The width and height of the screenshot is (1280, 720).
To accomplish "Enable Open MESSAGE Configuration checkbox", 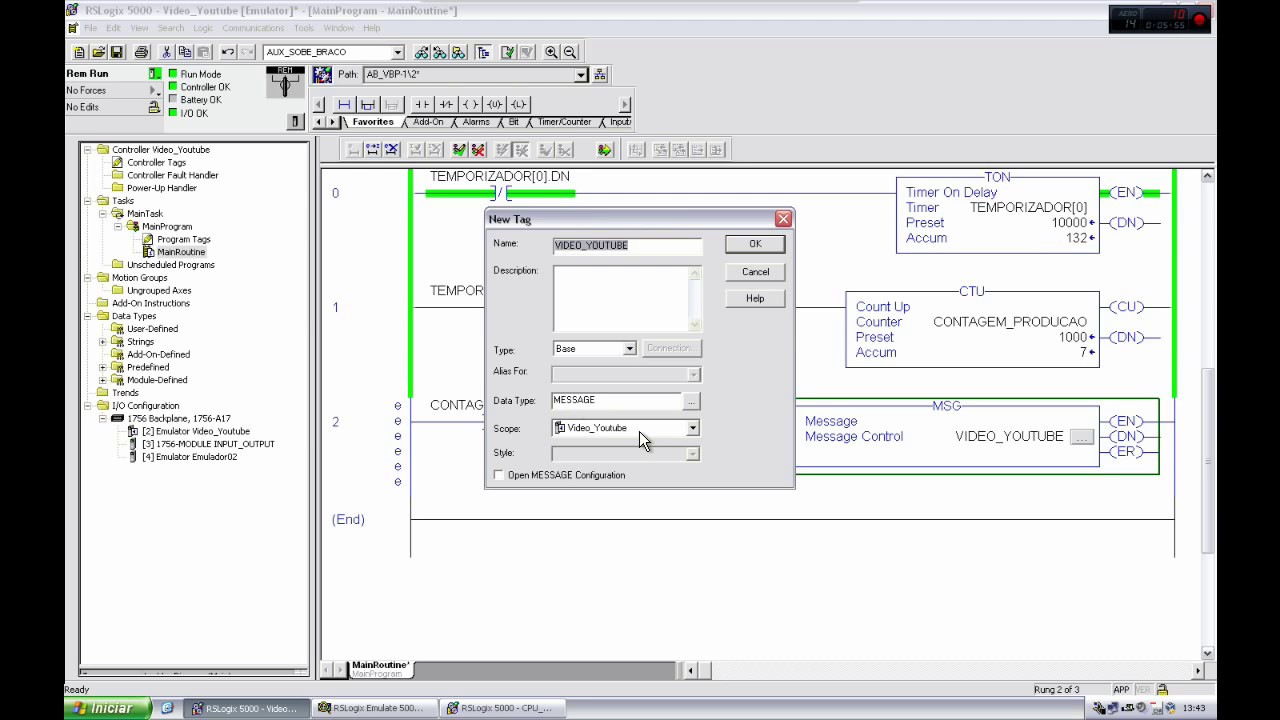I will tap(499, 475).
